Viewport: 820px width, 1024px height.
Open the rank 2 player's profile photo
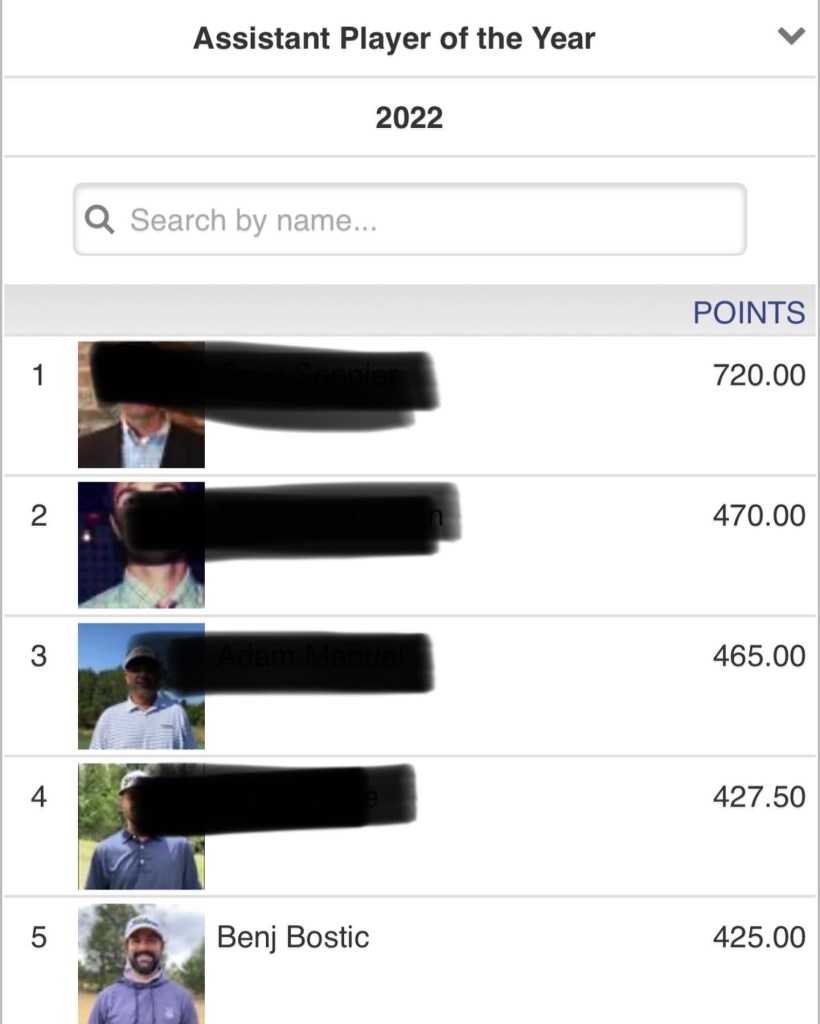pyautogui.click(x=141, y=545)
